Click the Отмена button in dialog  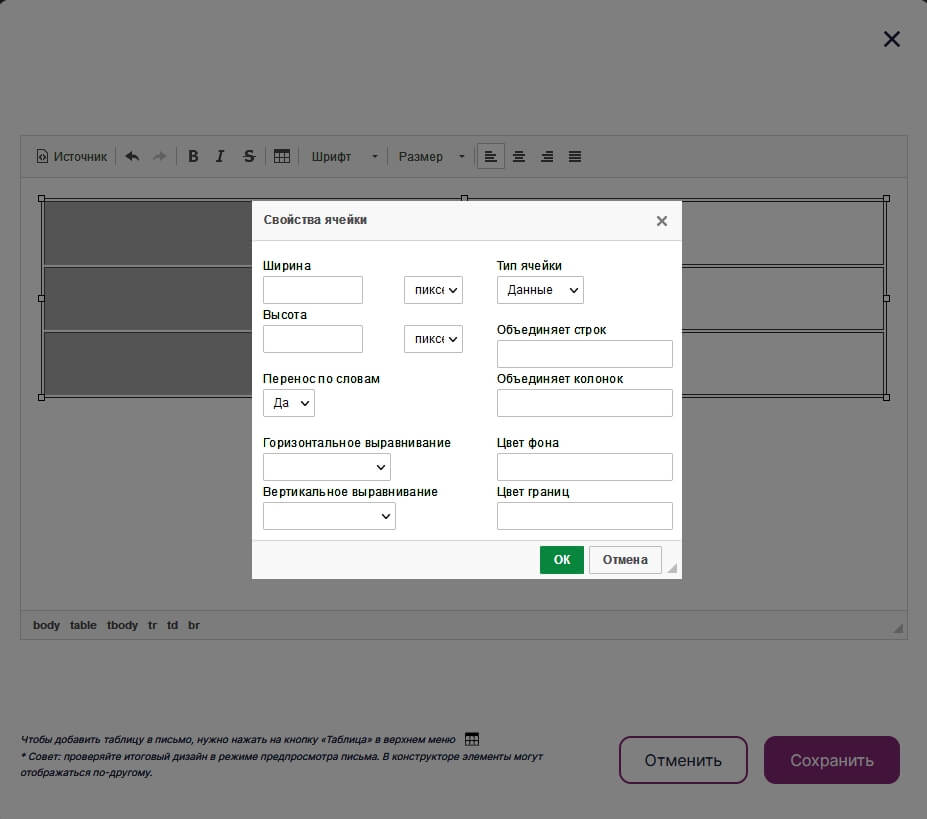coord(625,559)
